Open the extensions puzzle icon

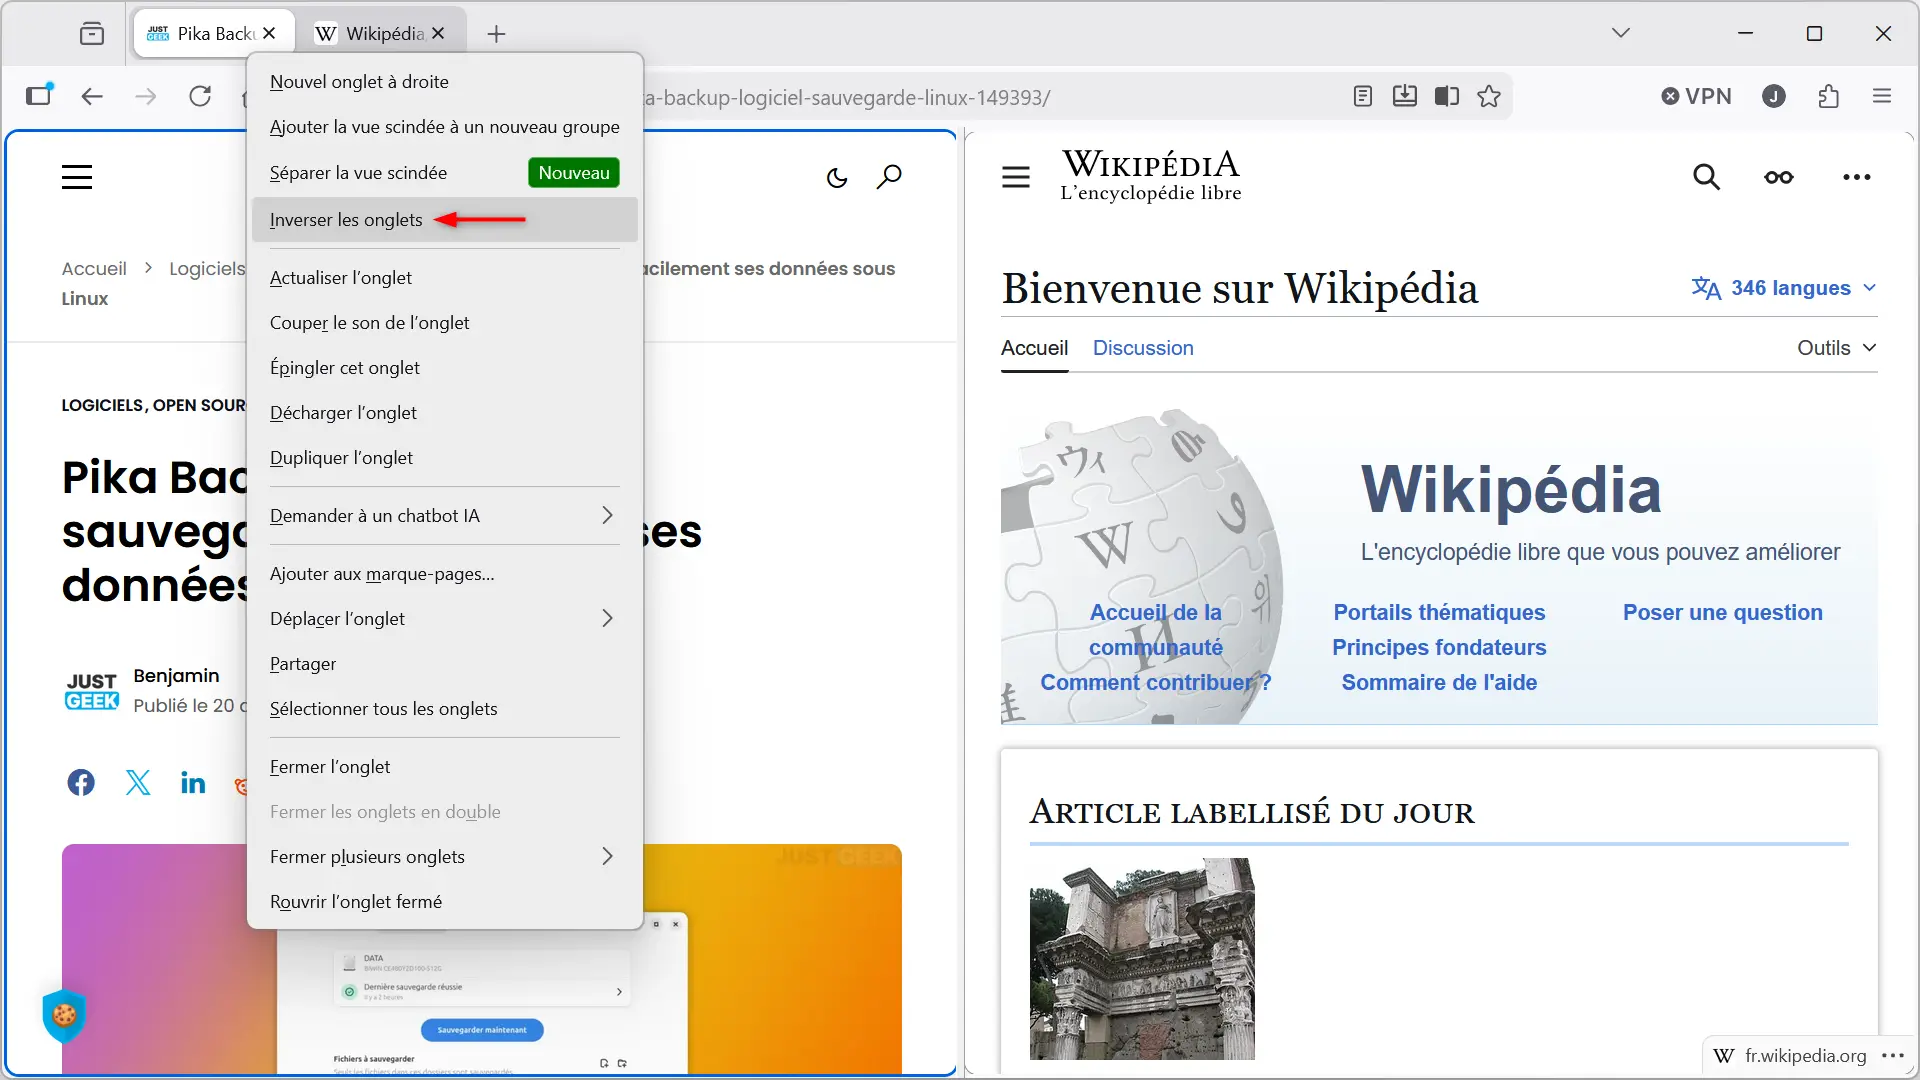click(1829, 96)
